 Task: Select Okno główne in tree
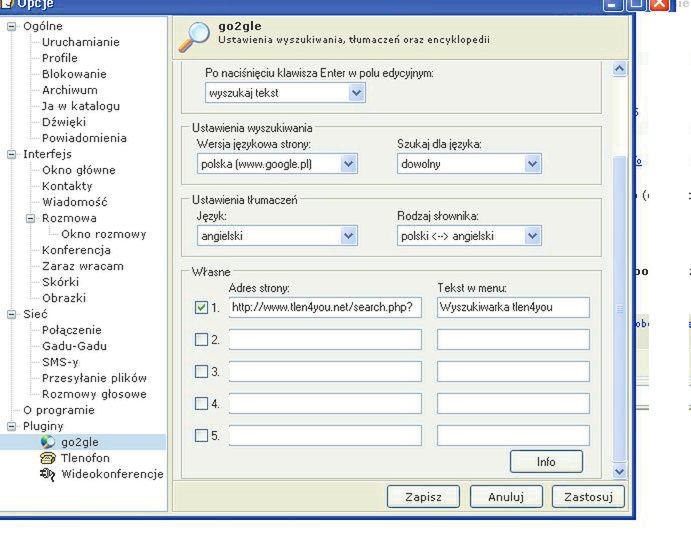[x=78, y=170]
